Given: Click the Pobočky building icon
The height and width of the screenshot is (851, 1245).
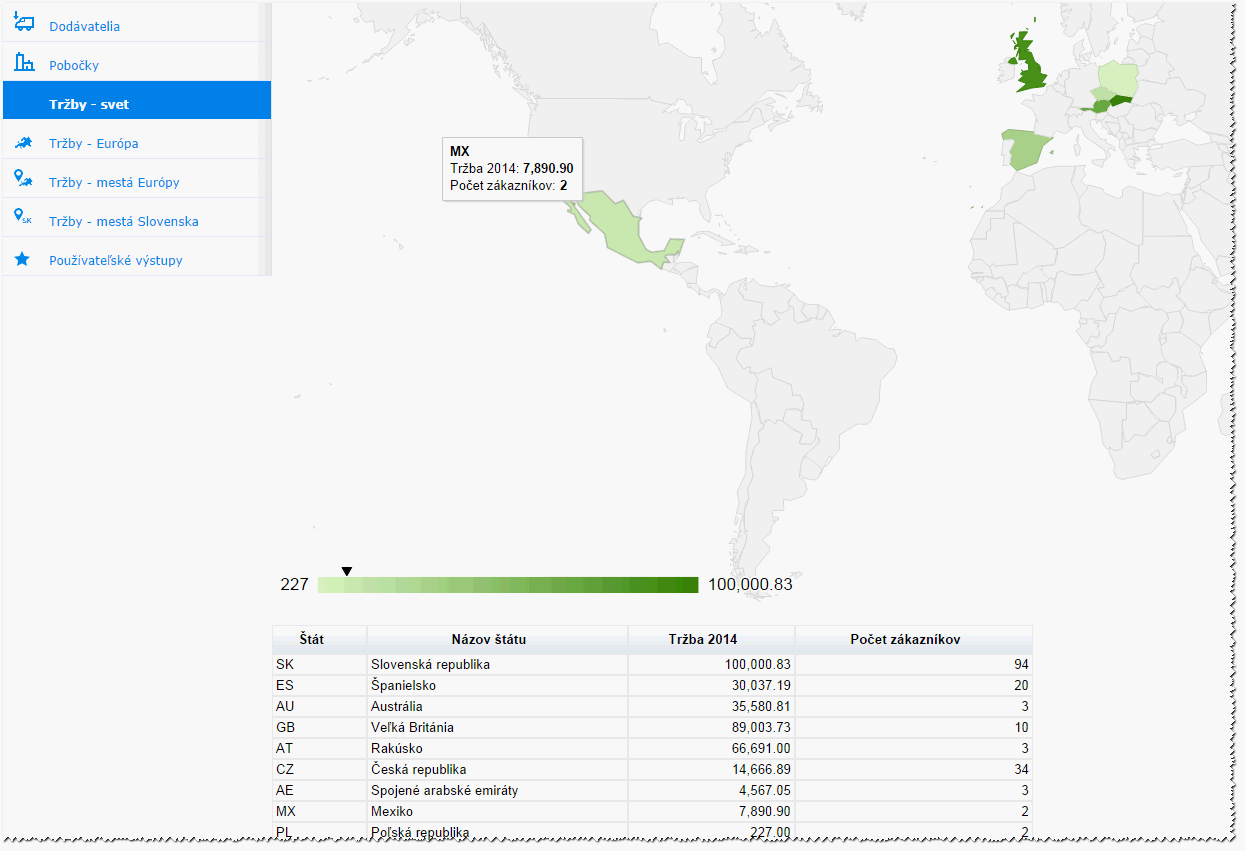Looking at the screenshot, I should (x=23, y=63).
